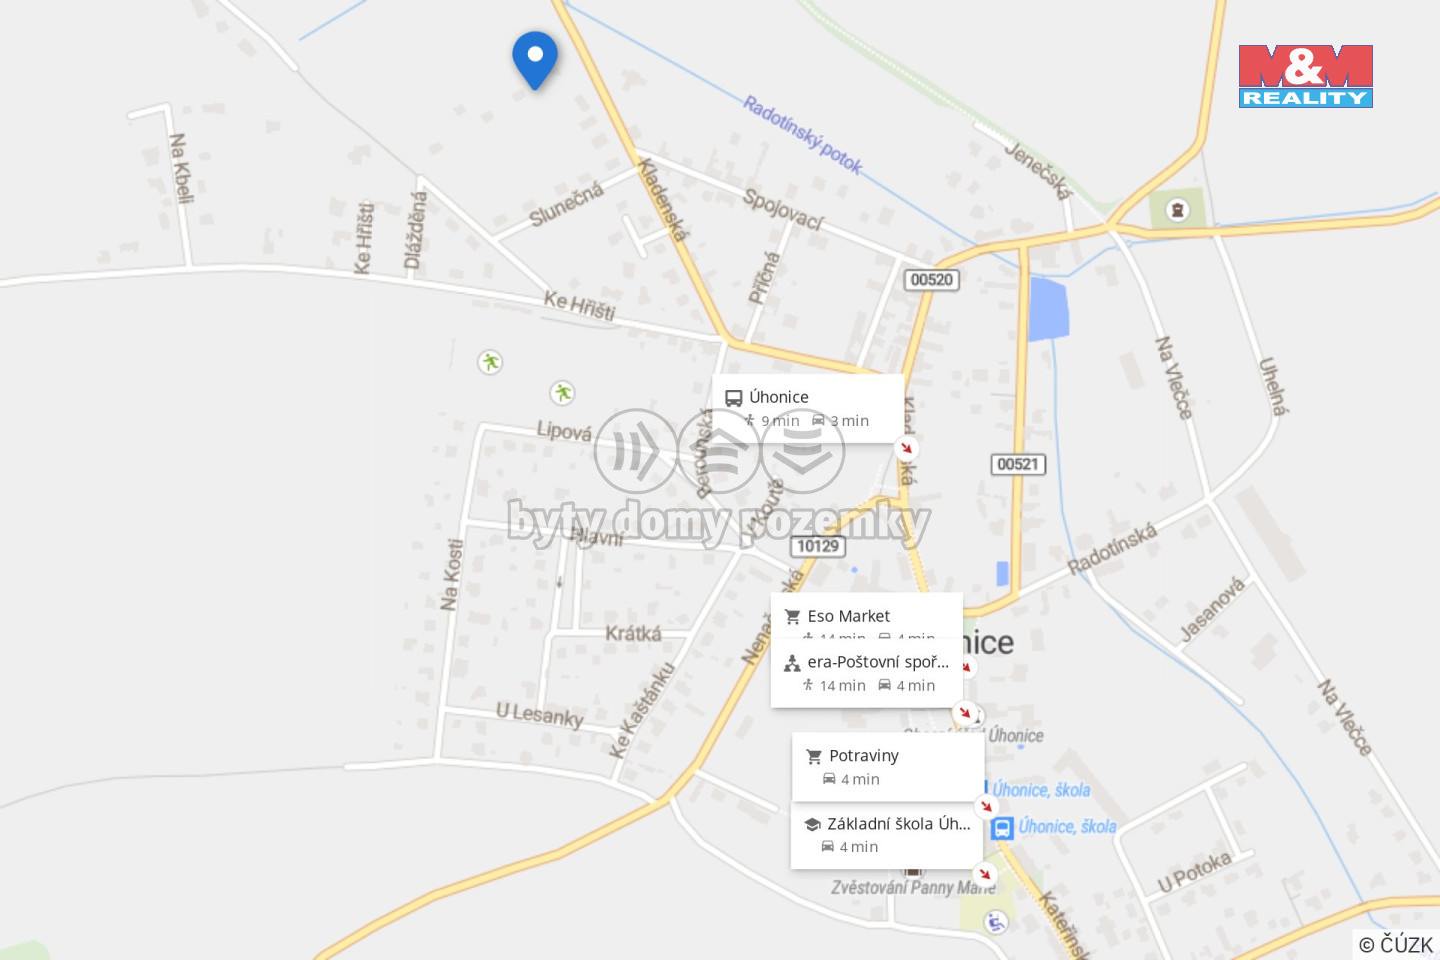Click the shopping cart icon by Eso Market

(793, 617)
